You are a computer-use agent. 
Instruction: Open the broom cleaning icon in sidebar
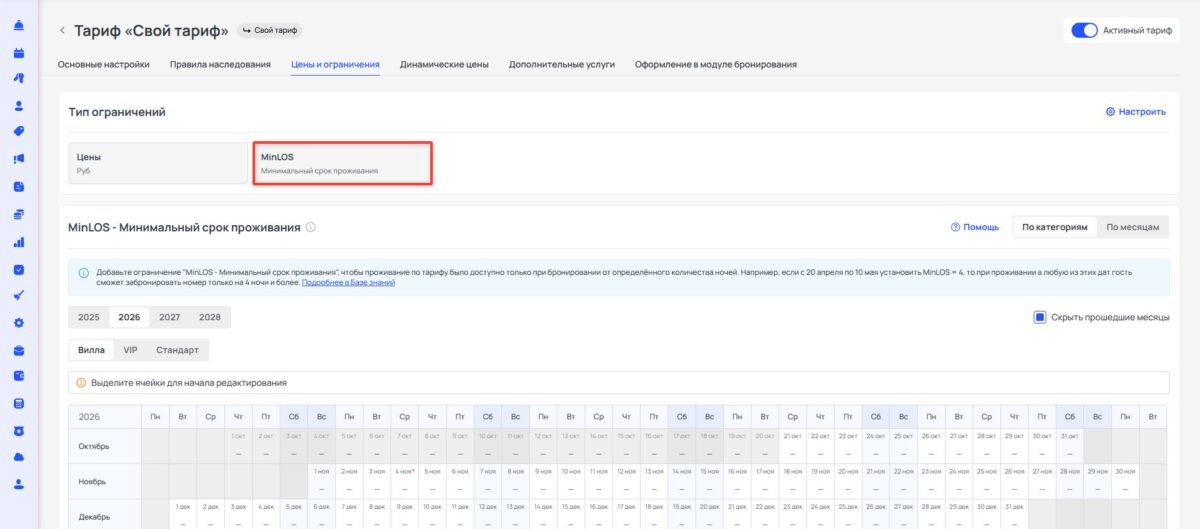click(19, 296)
